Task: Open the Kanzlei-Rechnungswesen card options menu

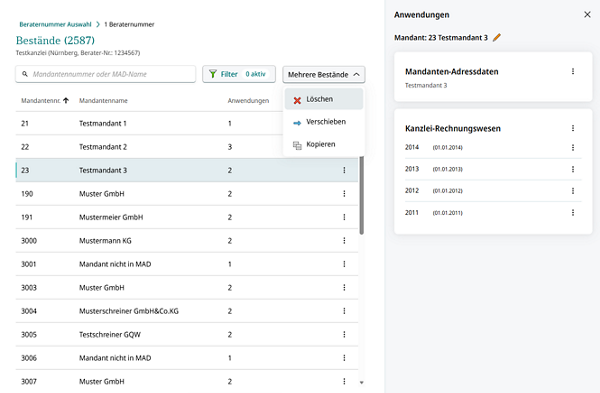Action: click(x=573, y=128)
